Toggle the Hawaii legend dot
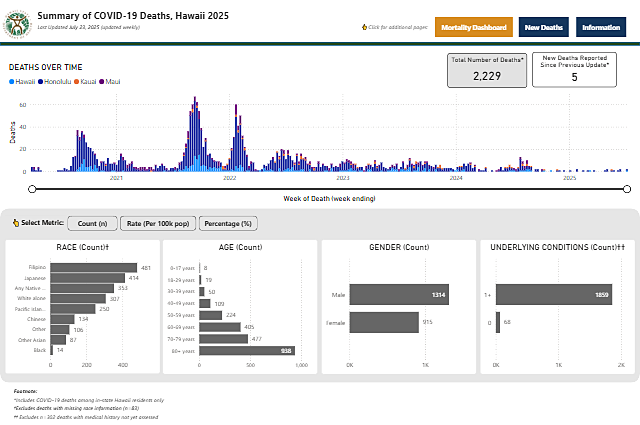The width and height of the screenshot is (640, 425). point(12,80)
